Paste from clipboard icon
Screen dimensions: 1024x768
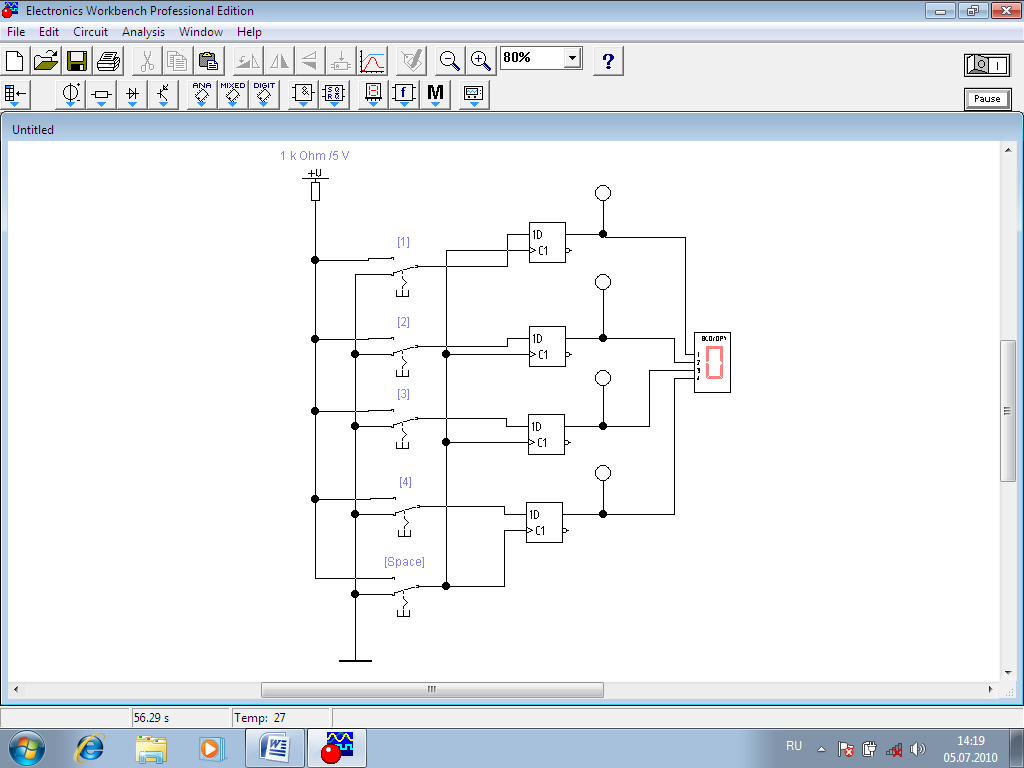[x=209, y=61]
